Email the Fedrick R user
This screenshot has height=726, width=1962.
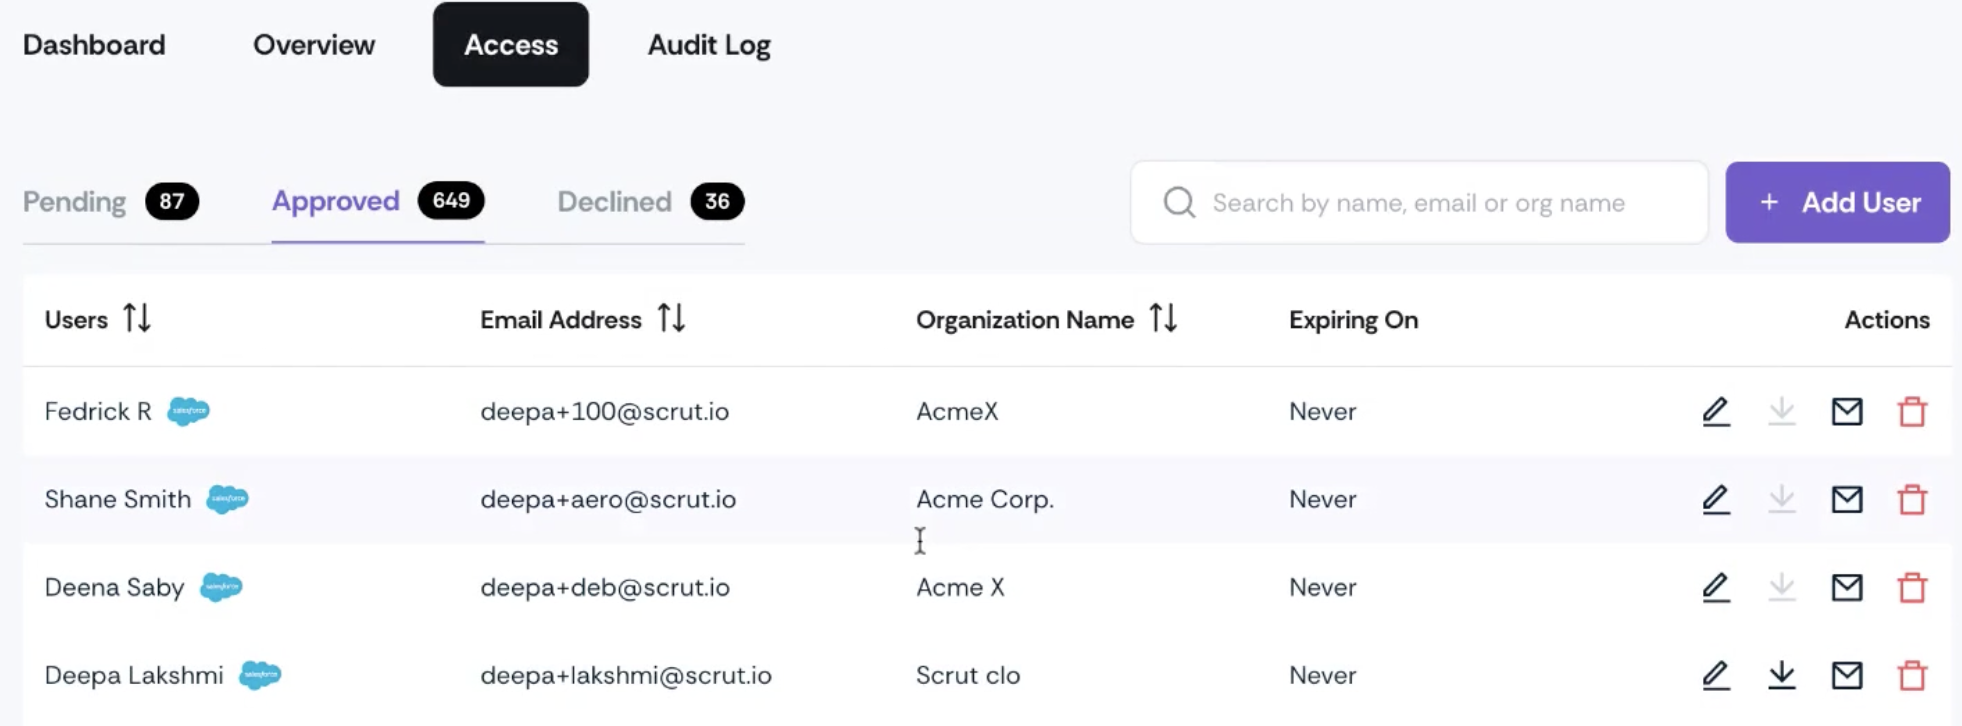pyautogui.click(x=1847, y=411)
